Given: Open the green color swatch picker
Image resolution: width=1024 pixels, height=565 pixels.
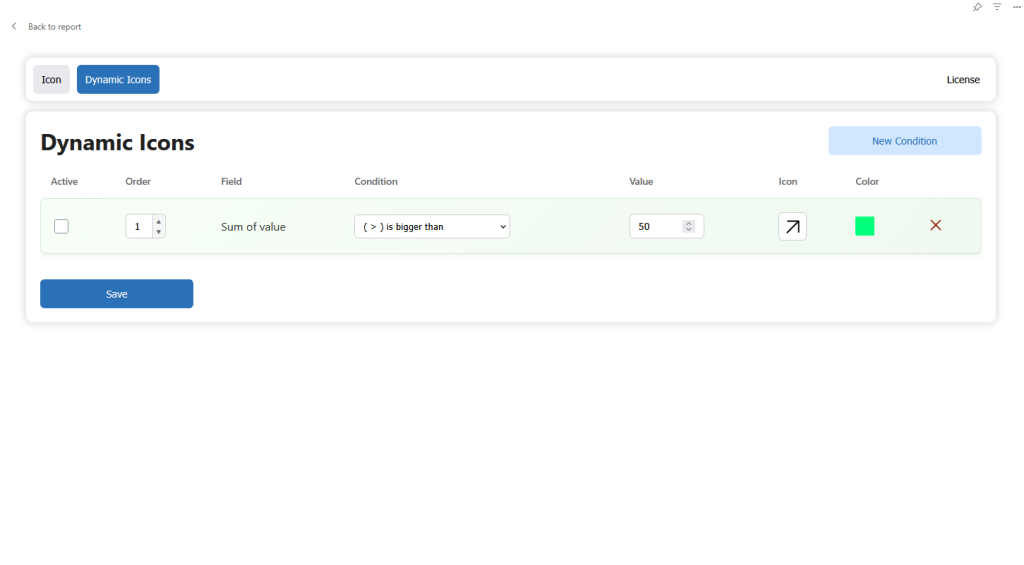Looking at the screenshot, I should pos(865,227).
